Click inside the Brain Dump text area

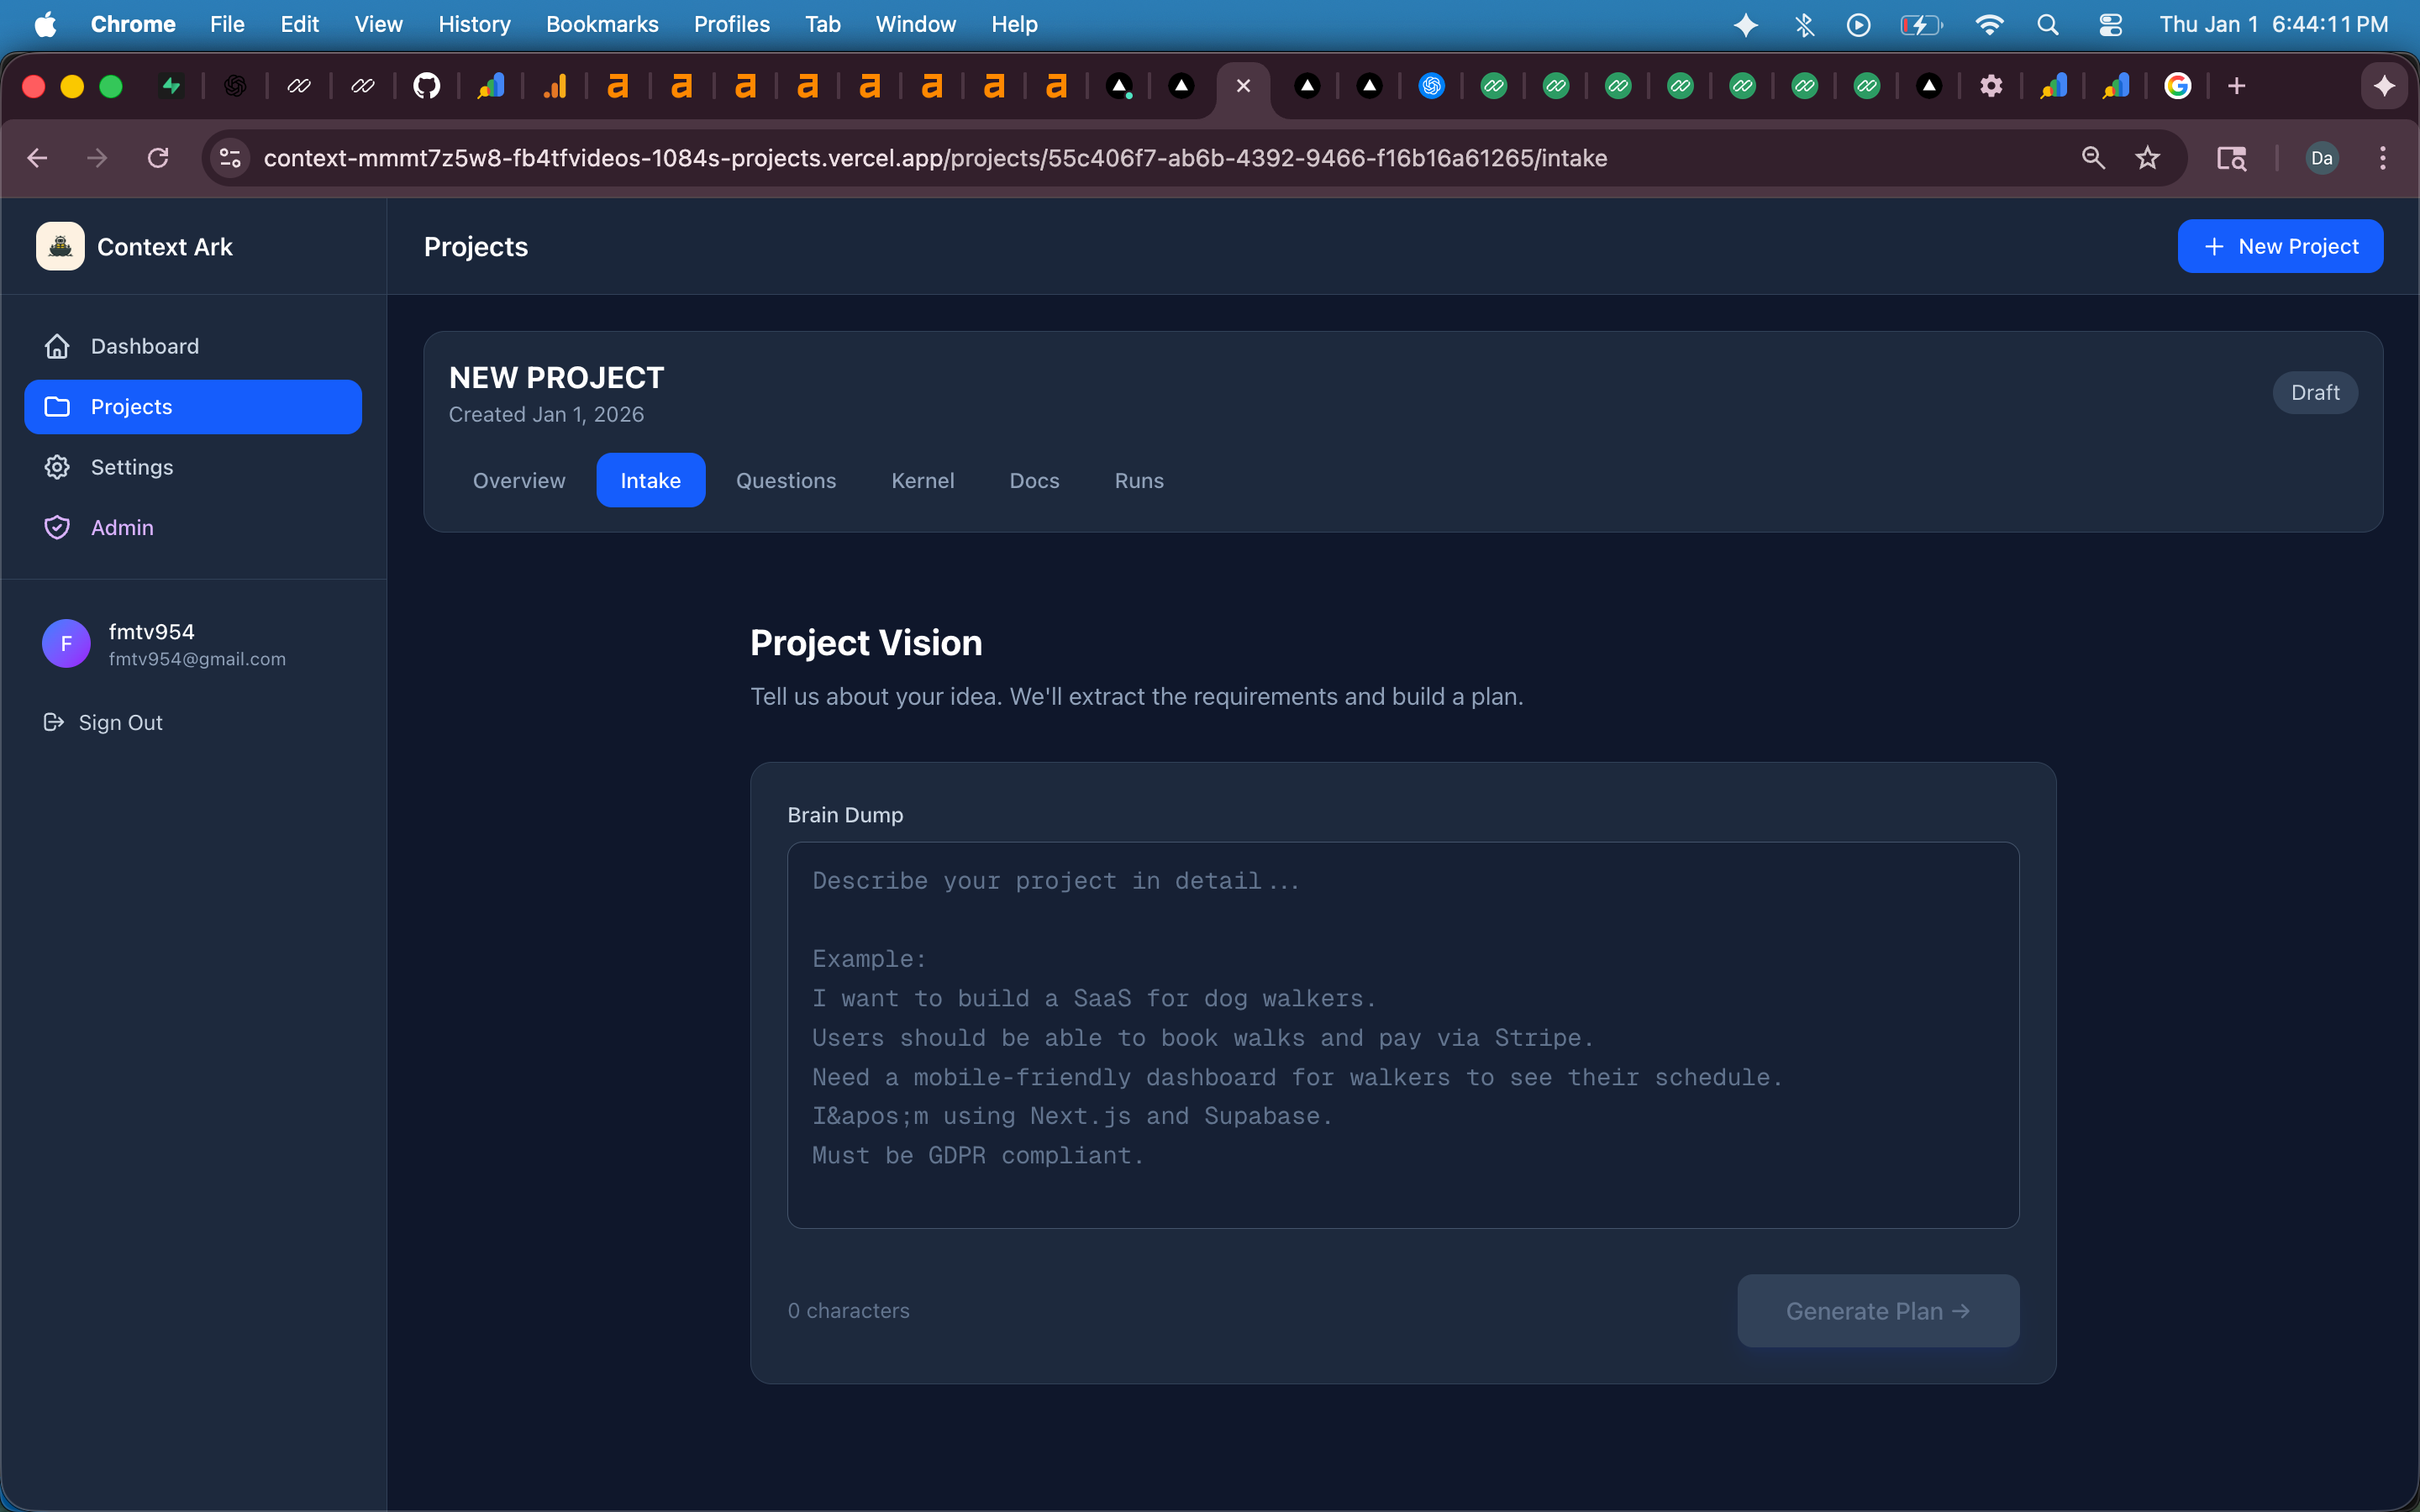tap(1400, 1030)
